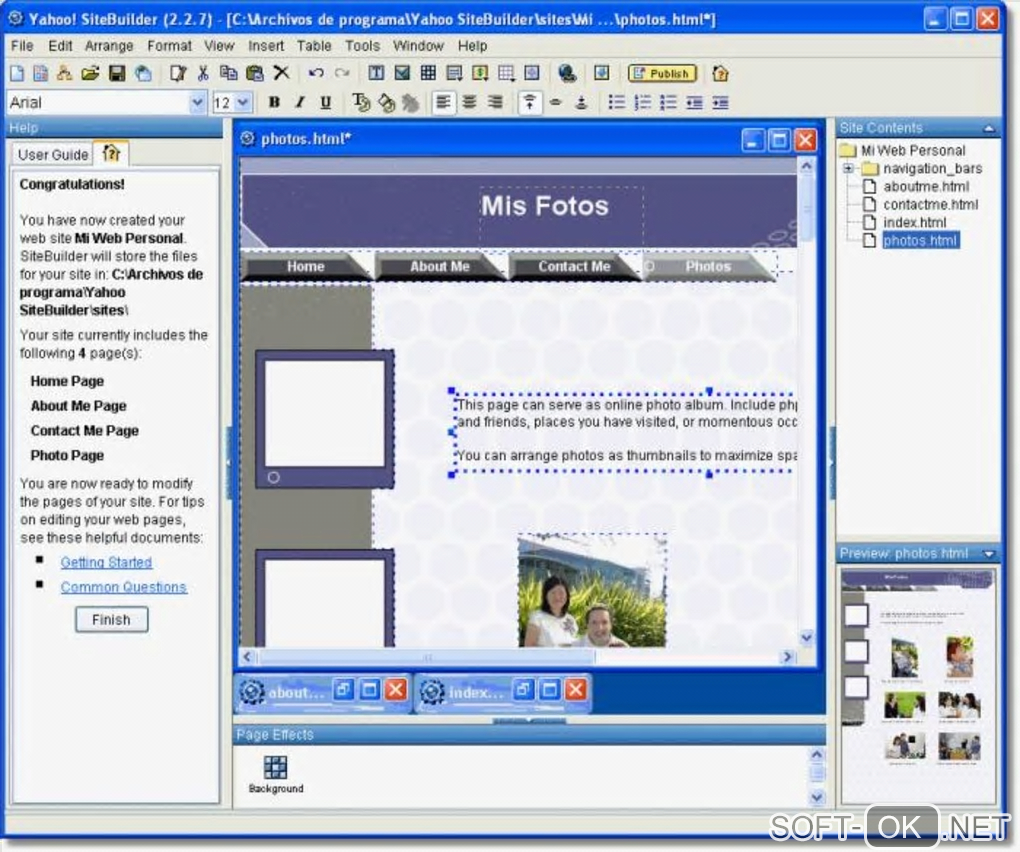Click the Finish button
This screenshot has height=852, width=1020.
[x=111, y=620]
